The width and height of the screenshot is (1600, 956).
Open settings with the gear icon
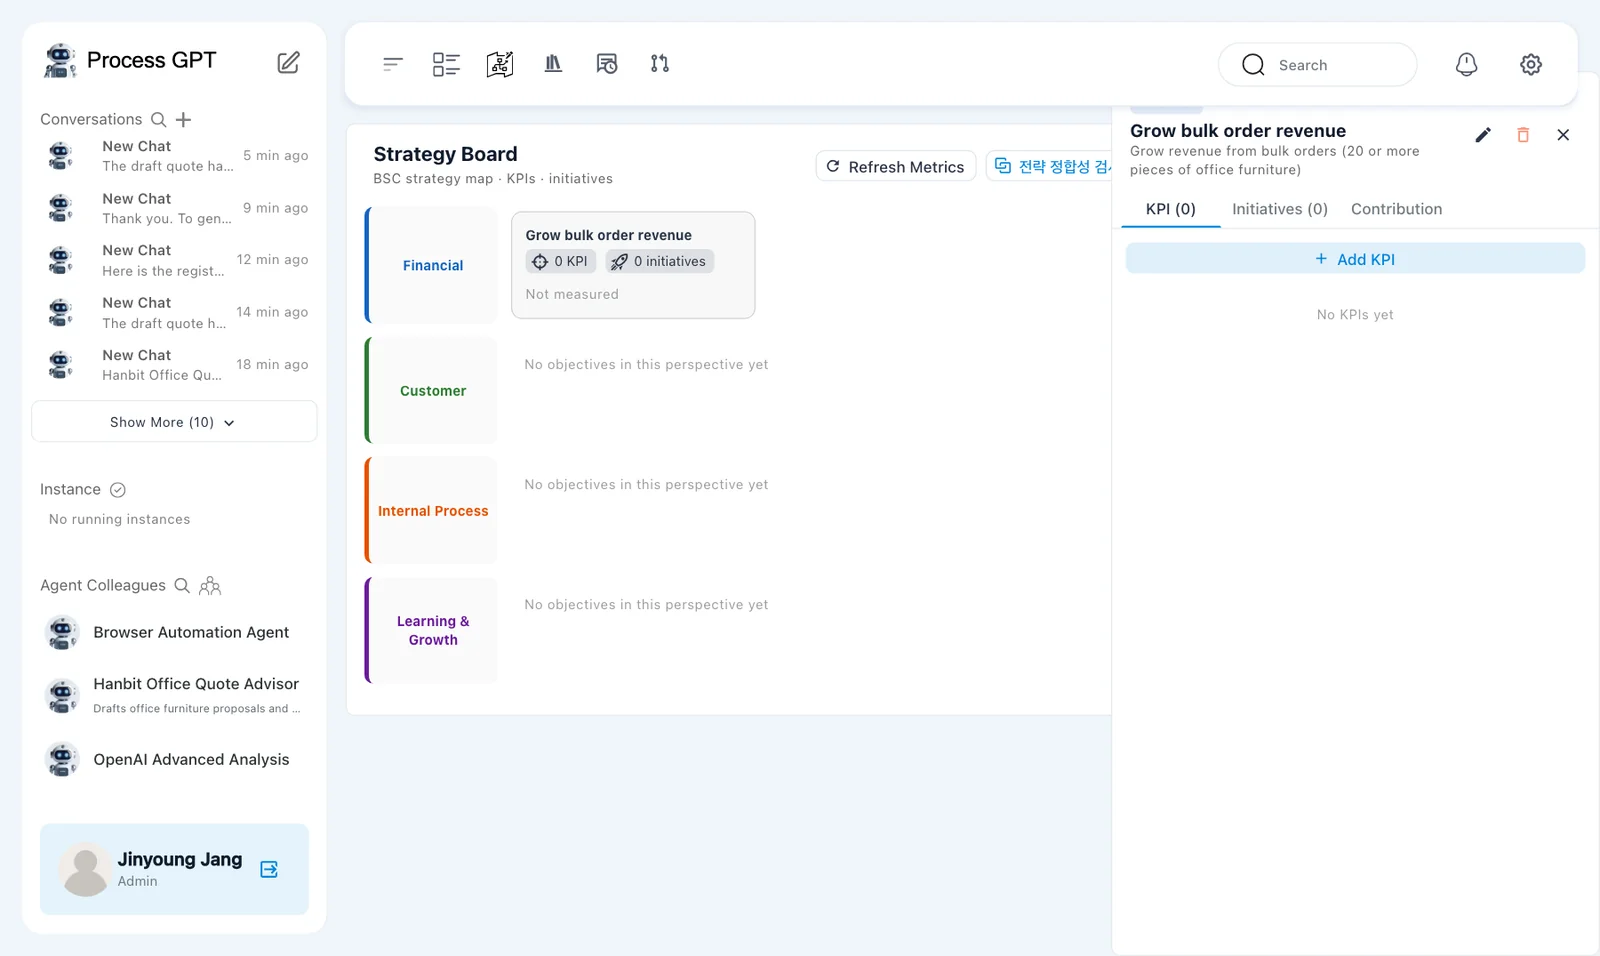tap(1531, 65)
